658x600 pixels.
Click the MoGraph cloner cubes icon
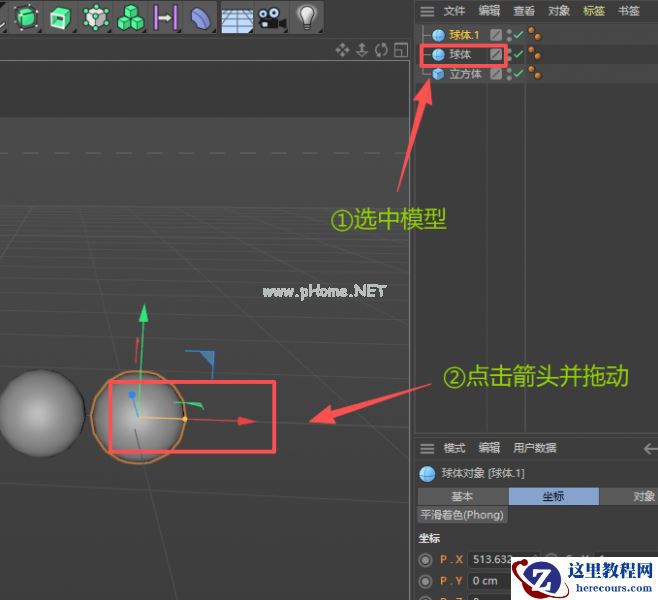[131, 18]
